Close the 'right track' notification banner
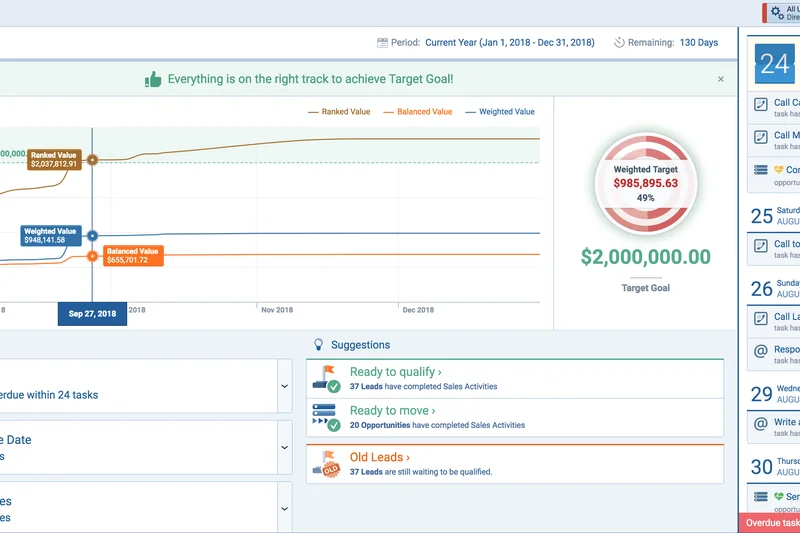 [721, 79]
